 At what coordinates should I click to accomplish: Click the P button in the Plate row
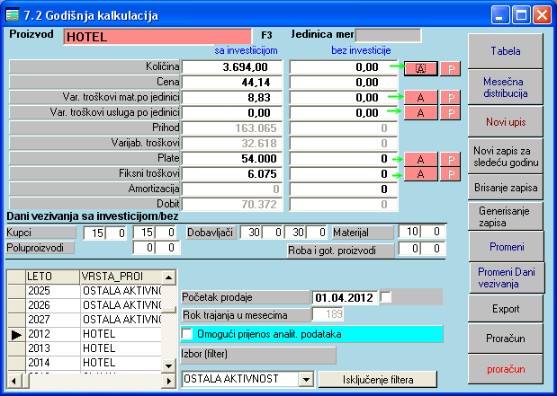click(x=450, y=159)
